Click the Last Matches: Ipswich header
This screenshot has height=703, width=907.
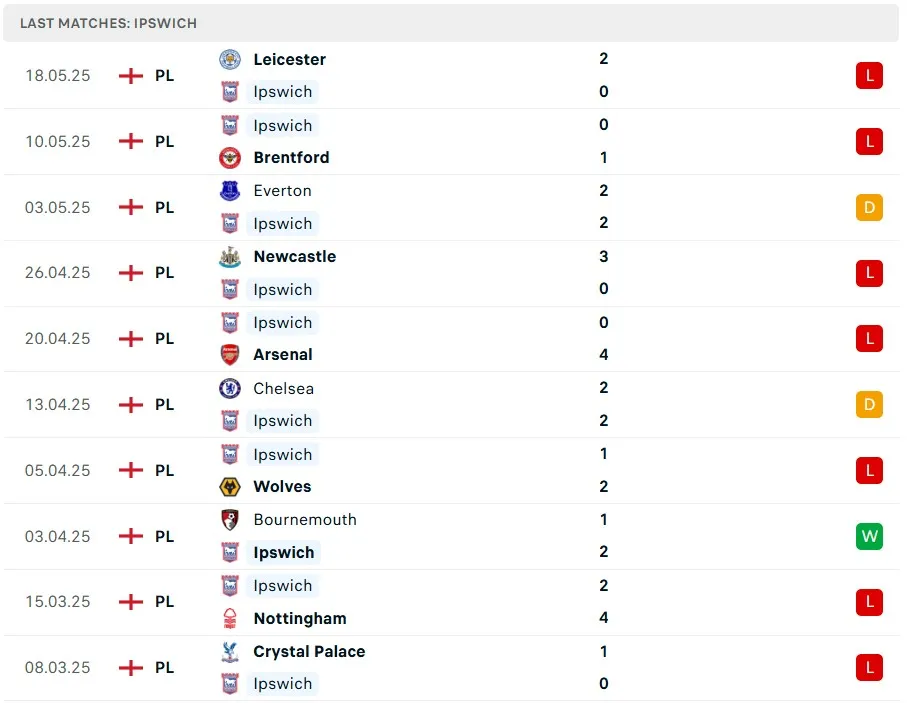pyautogui.click(x=108, y=22)
